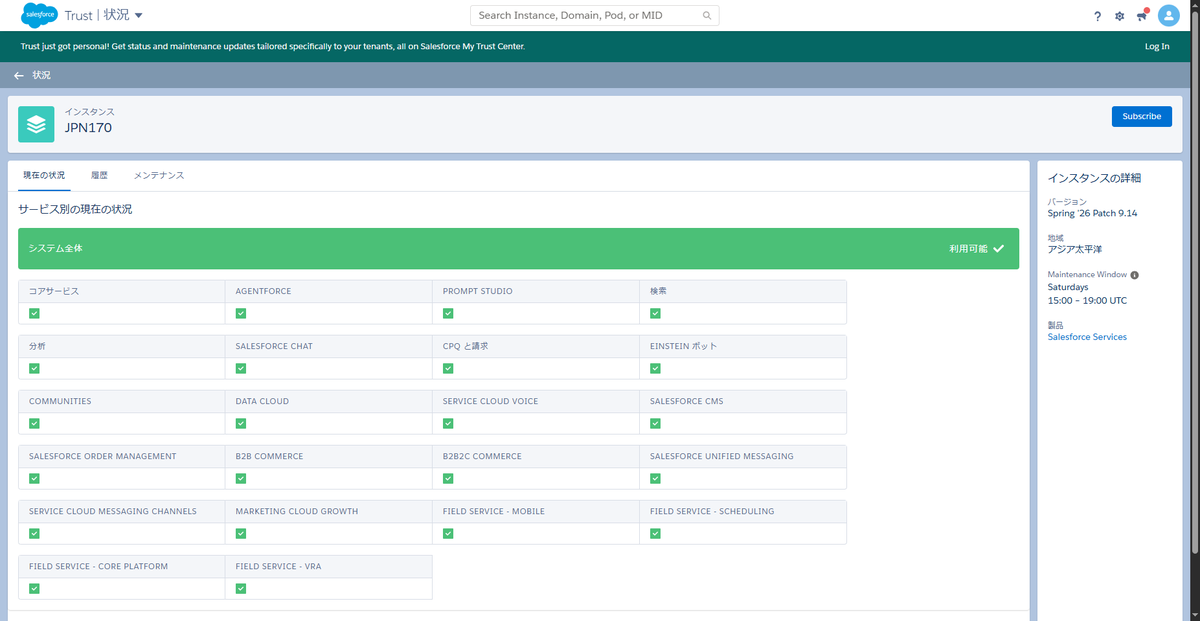Click the status check under FIELD SERVICE - MOBILE
This screenshot has width=1200, height=621.
click(448, 533)
